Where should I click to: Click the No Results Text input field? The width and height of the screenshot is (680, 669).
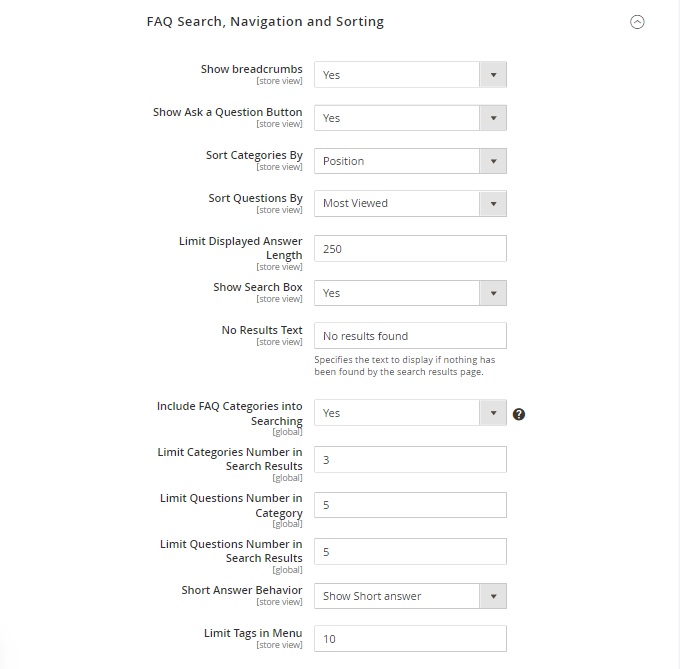pos(410,336)
